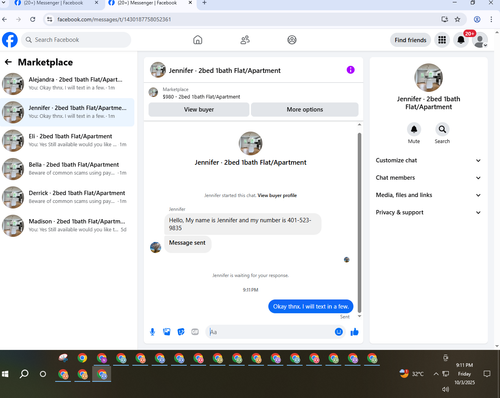500x398 pixels.
Task: Open the Facebook menu grid icon
Action: 442,40
